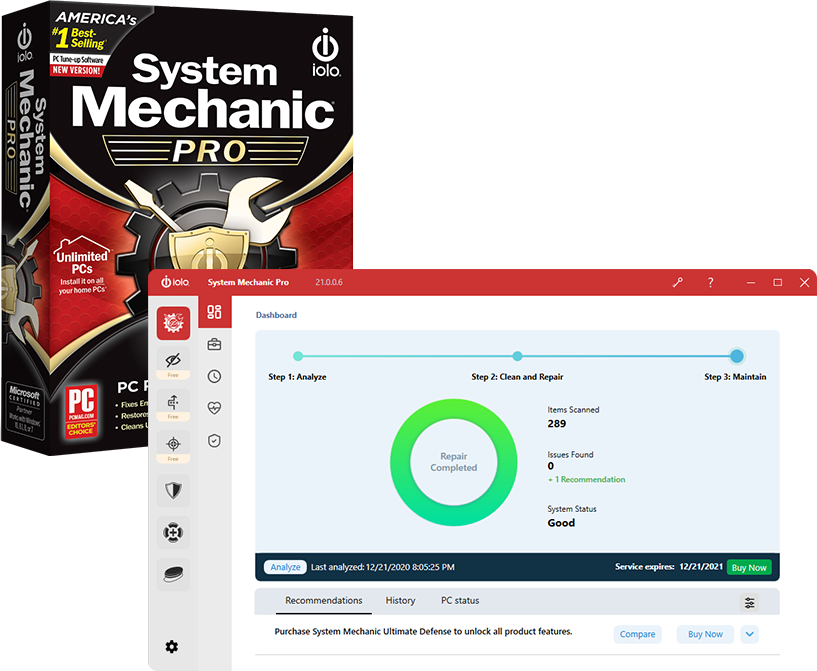Expand the chevron next to Buy Now
This screenshot has height=671, width=817.
749,634
